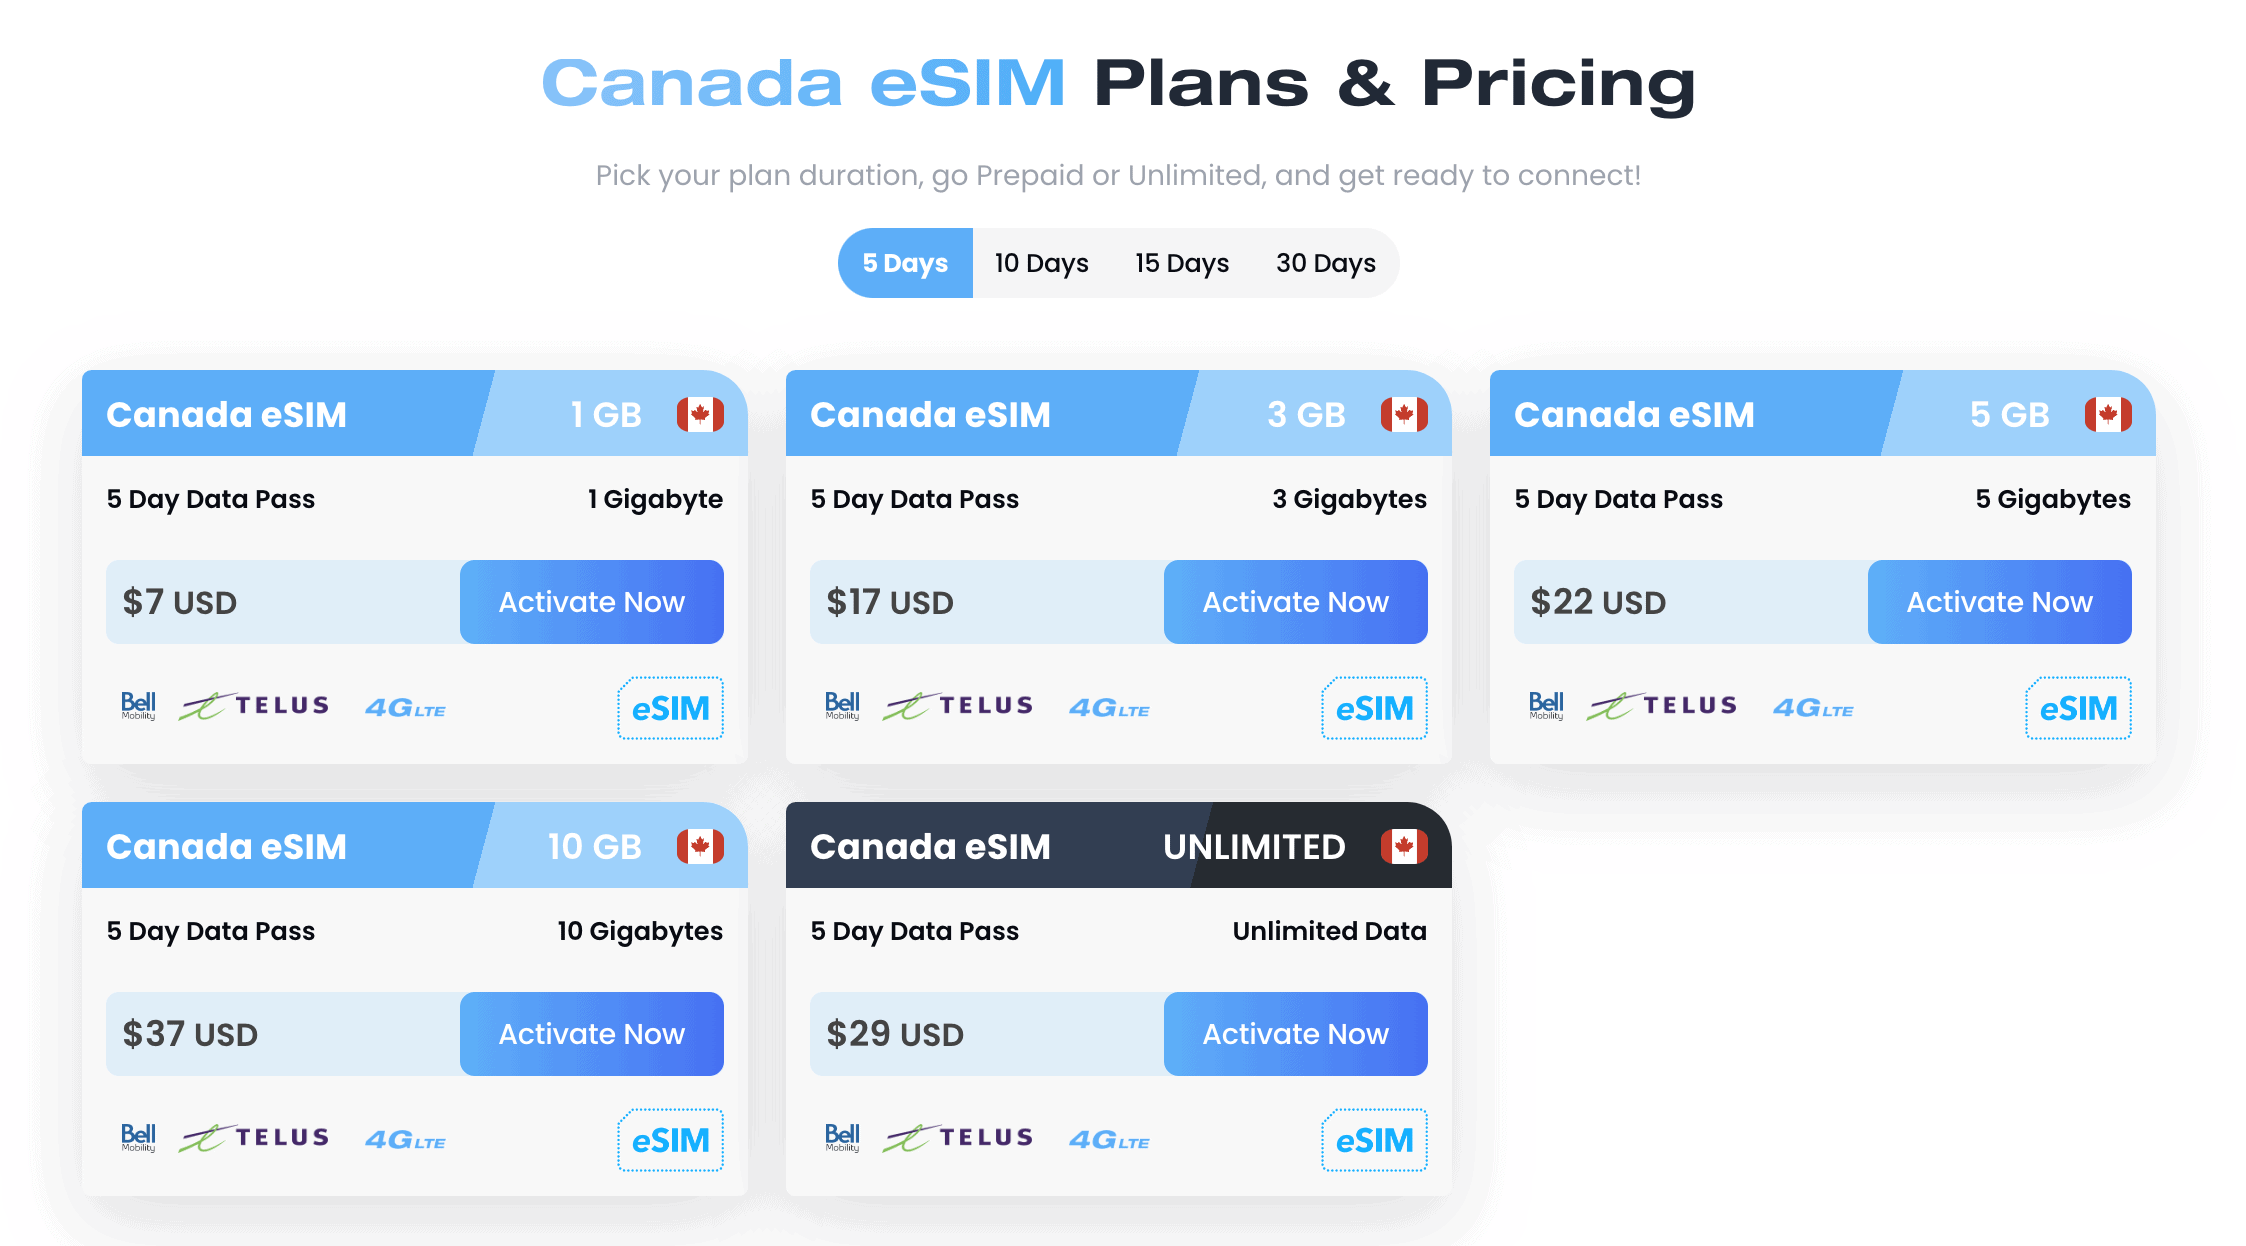Click the Bell Mobility logo on 1 GB plan
The image size is (2246, 1246).
point(137,706)
